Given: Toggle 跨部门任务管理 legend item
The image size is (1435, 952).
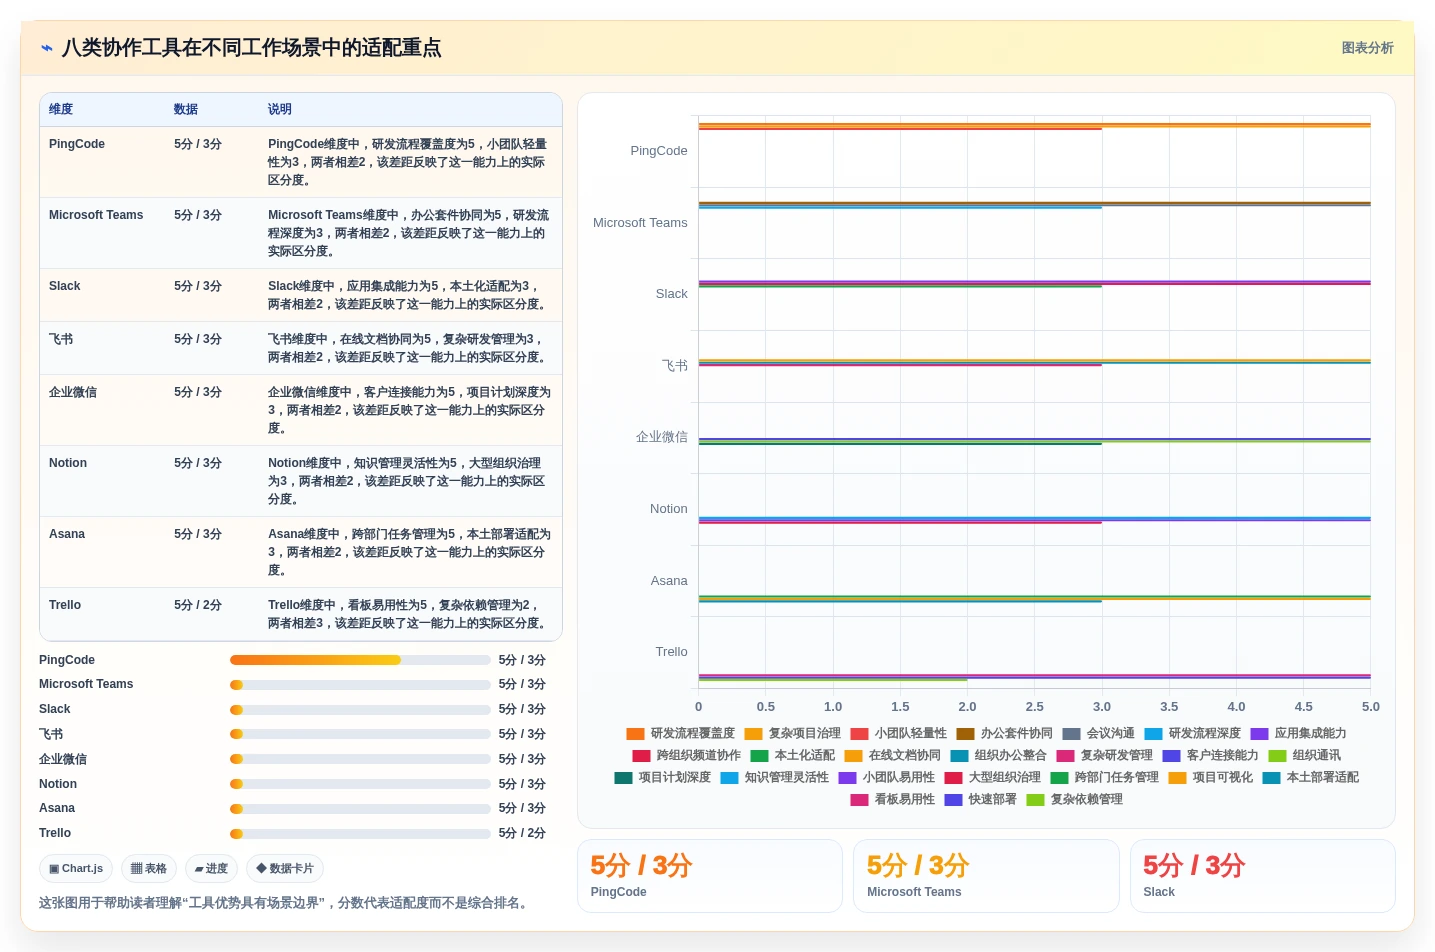Looking at the screenshot, I should pos(1104,778).
